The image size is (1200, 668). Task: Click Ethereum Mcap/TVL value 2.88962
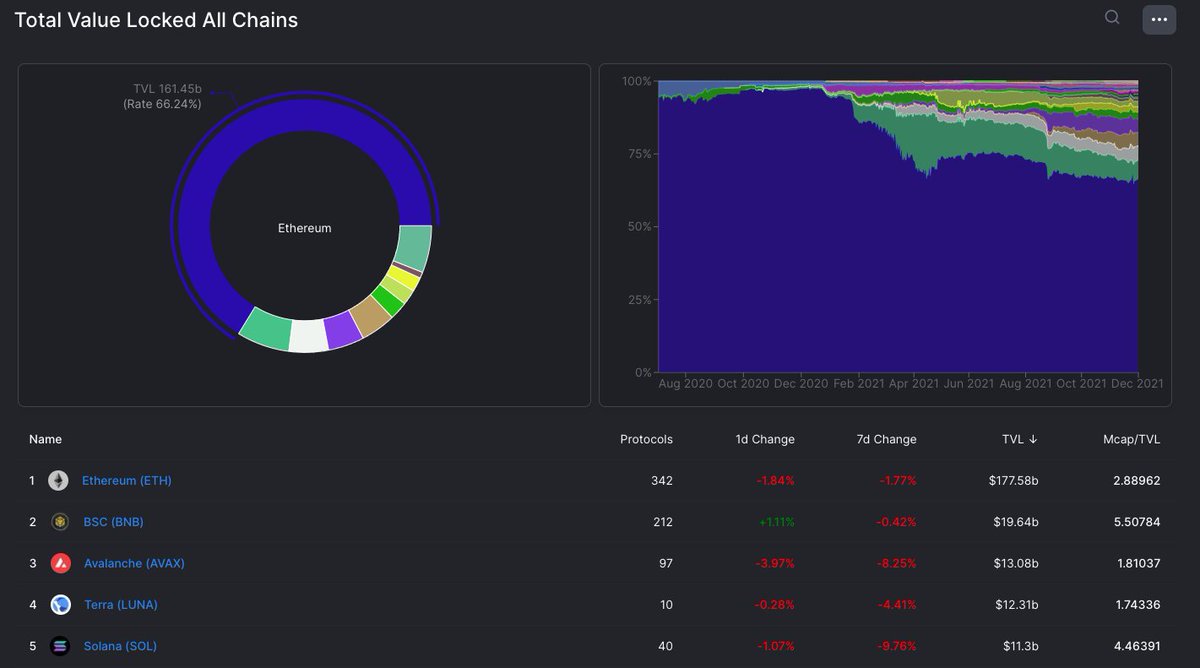pos(1137,481)
